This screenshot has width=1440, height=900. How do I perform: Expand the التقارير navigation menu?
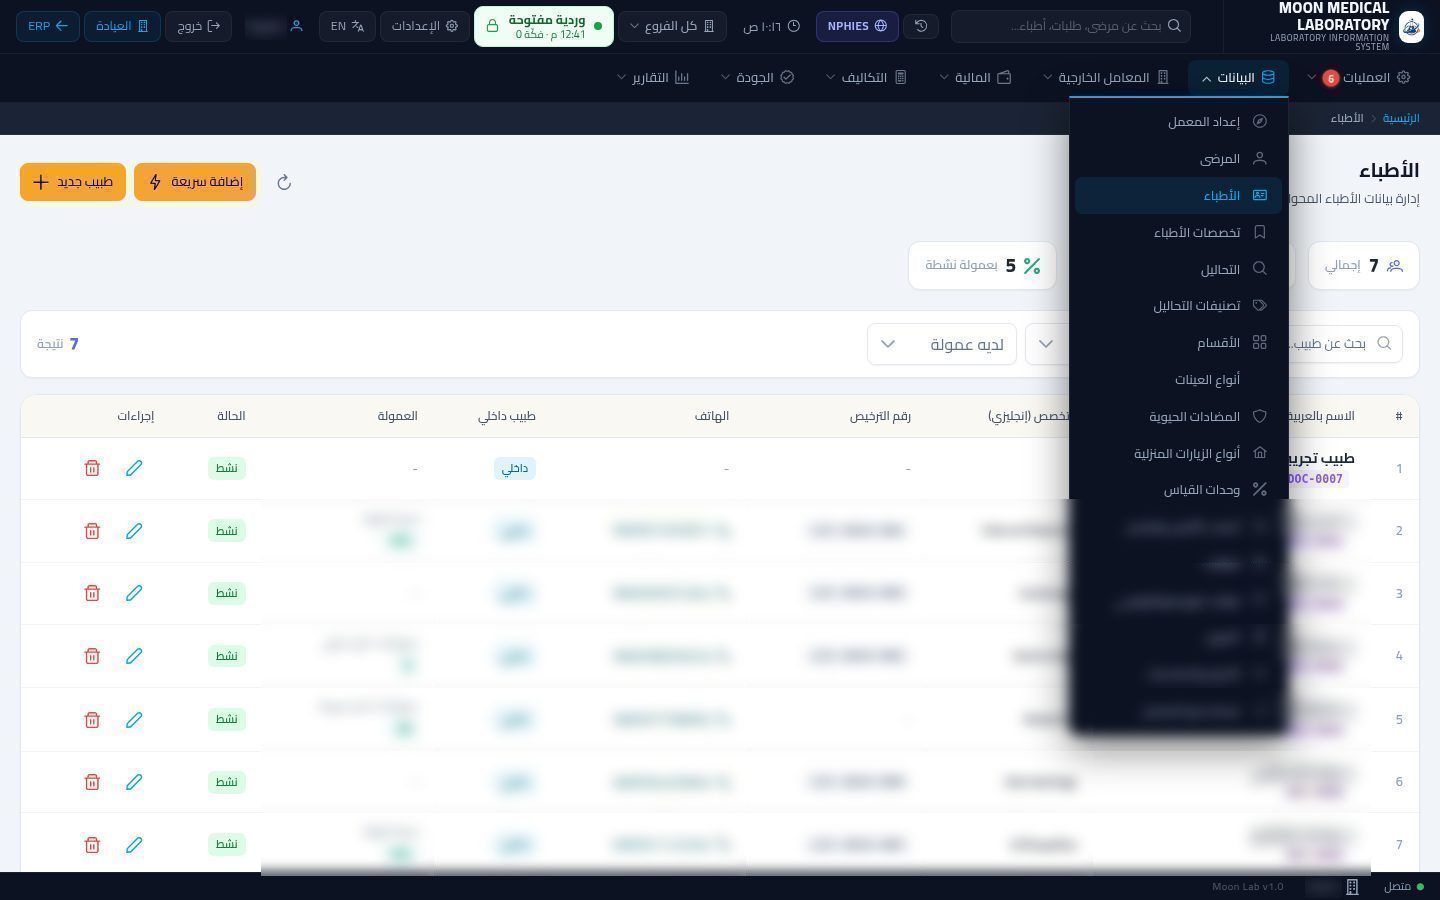tap(653, 77)
